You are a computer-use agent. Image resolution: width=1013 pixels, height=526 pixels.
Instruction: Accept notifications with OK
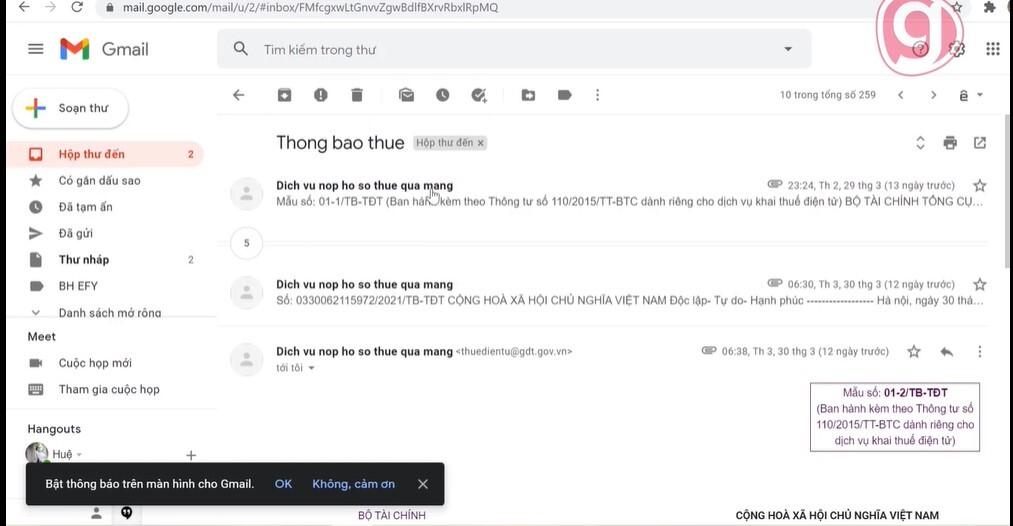283,484
